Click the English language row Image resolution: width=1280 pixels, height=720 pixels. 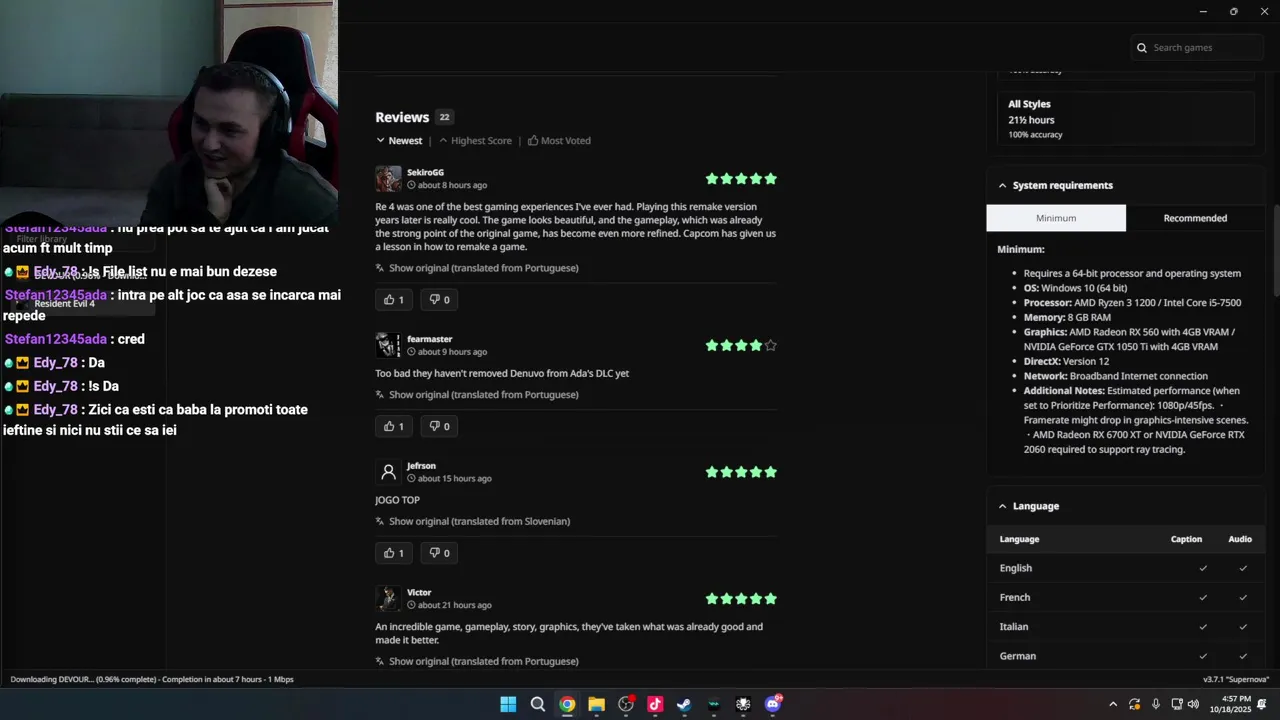point(1126,568)
